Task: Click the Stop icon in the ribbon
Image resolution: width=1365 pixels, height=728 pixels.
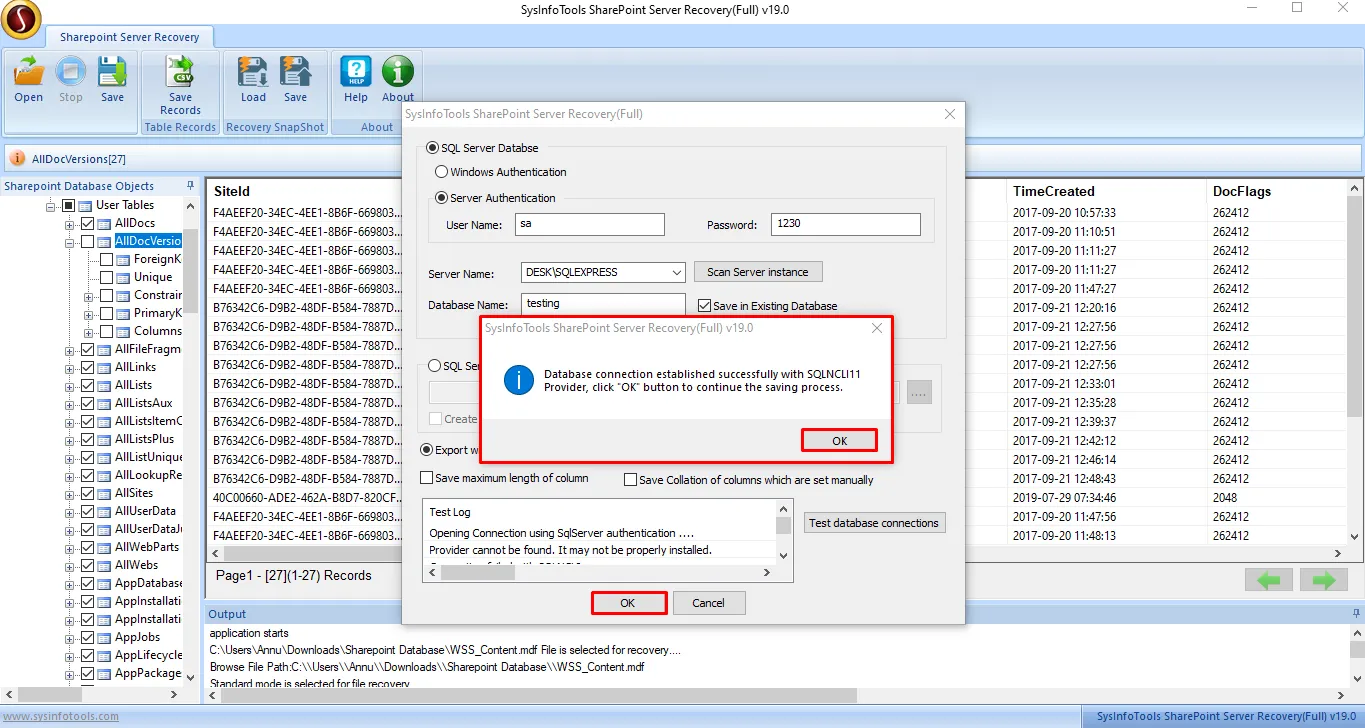Action: pyautogui.click(x=71, y=72)
